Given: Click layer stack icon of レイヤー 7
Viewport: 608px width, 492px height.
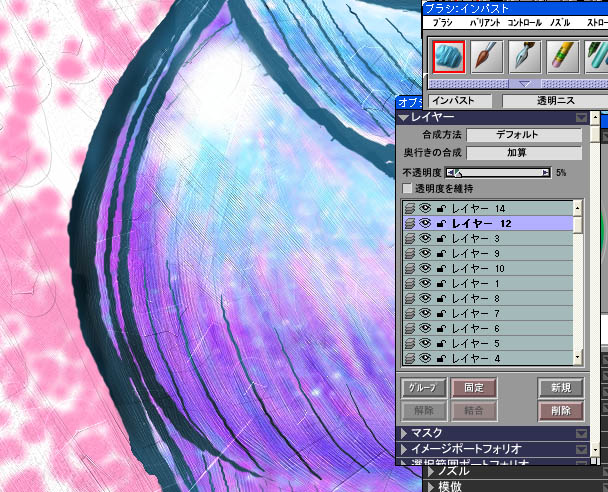Looking at the screenshot, I should pyautogui.click(x=409, y=314).
